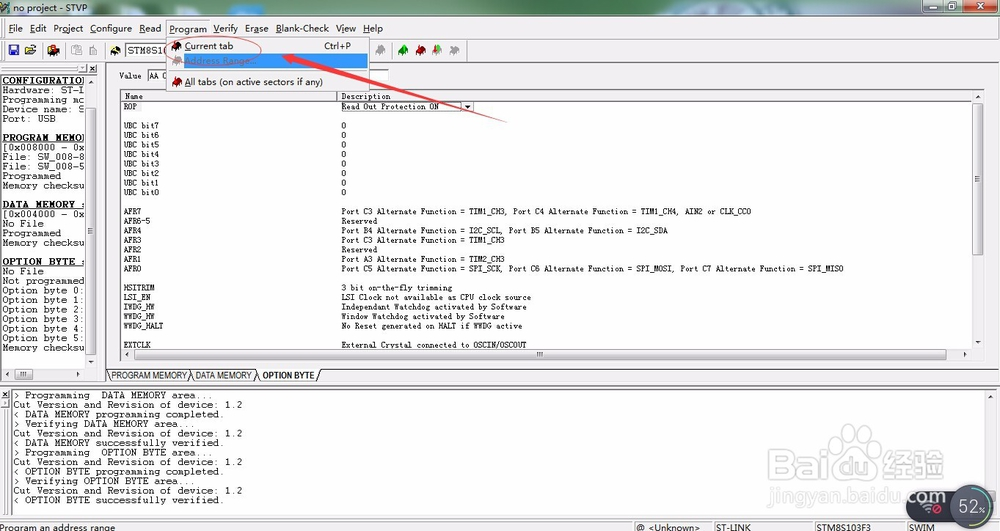1000x531 pixels.
Task: Click the OPTION BYTE heading in left panel
Action: [43, 262]
